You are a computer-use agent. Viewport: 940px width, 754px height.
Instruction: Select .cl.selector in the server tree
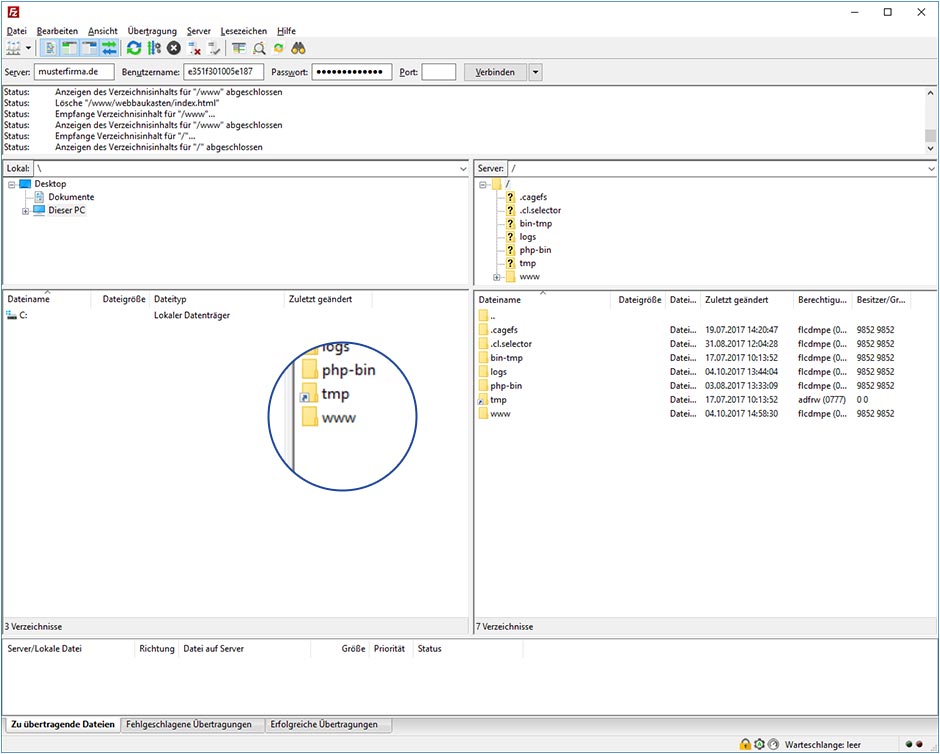pos(540,210)
